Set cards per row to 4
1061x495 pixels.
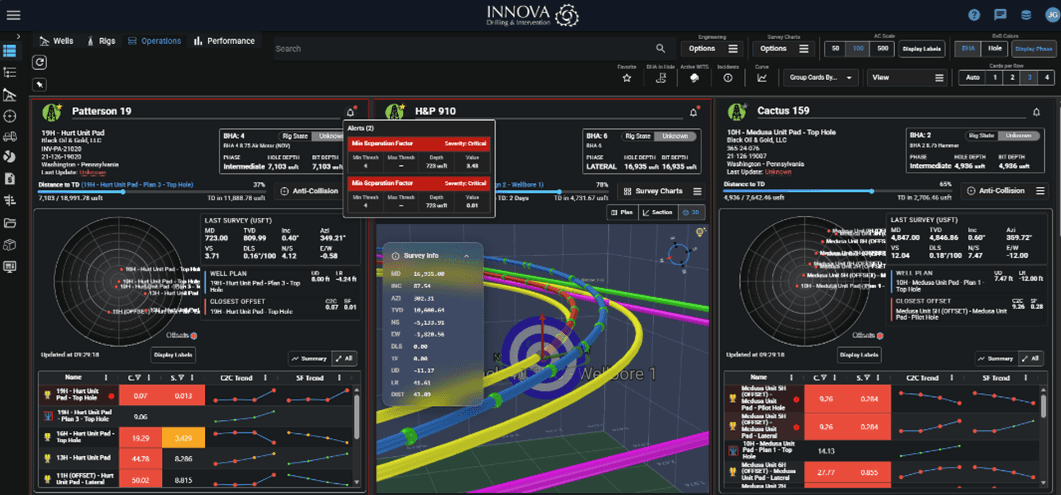tap(1046, 78)
